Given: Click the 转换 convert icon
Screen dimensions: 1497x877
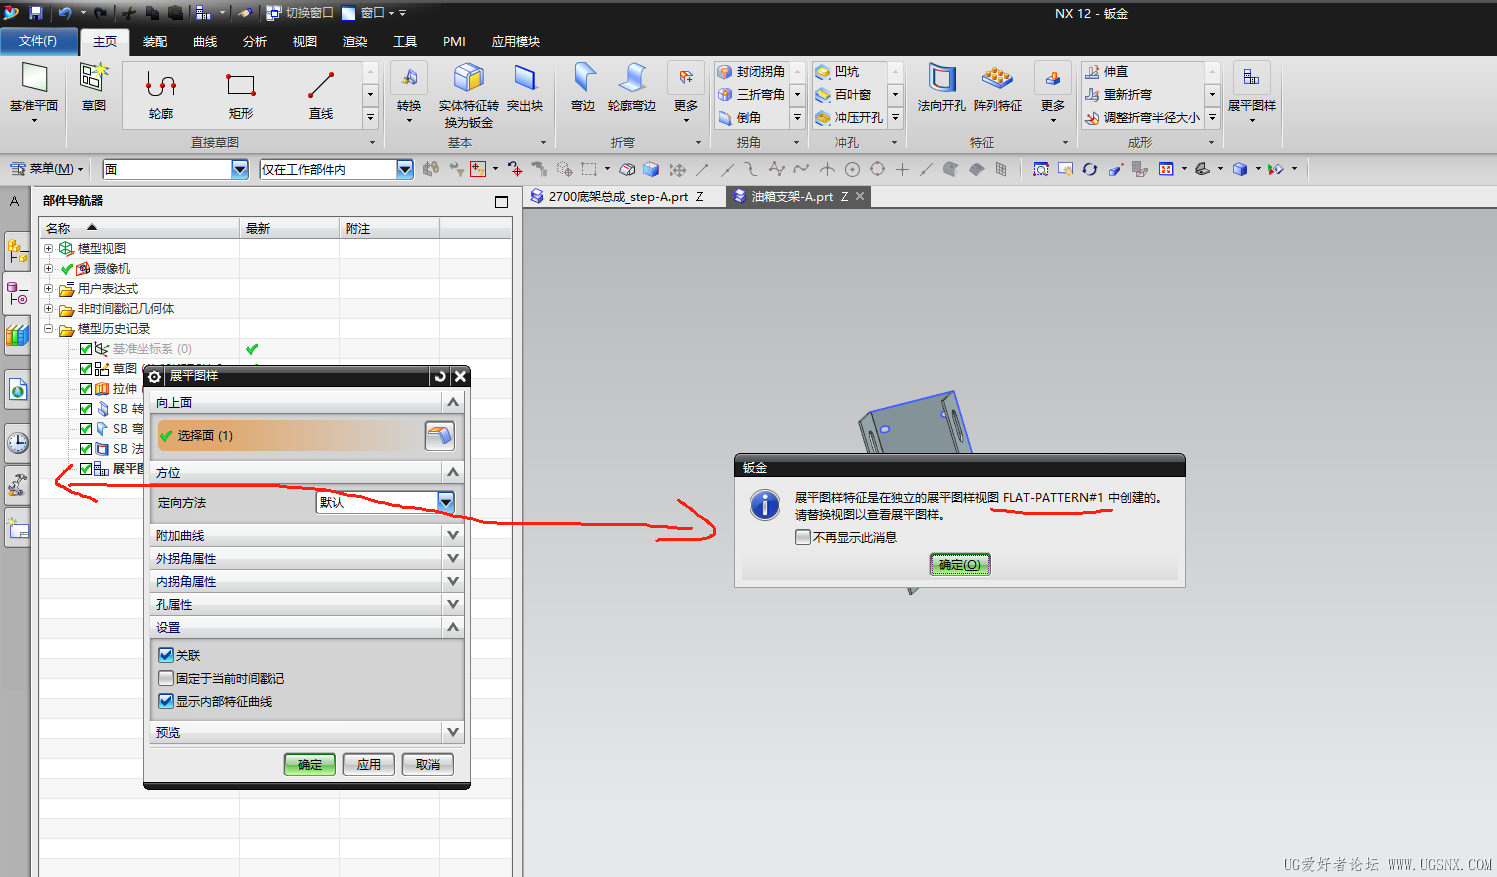Looking at the screenshot, I should coord(409,78).
